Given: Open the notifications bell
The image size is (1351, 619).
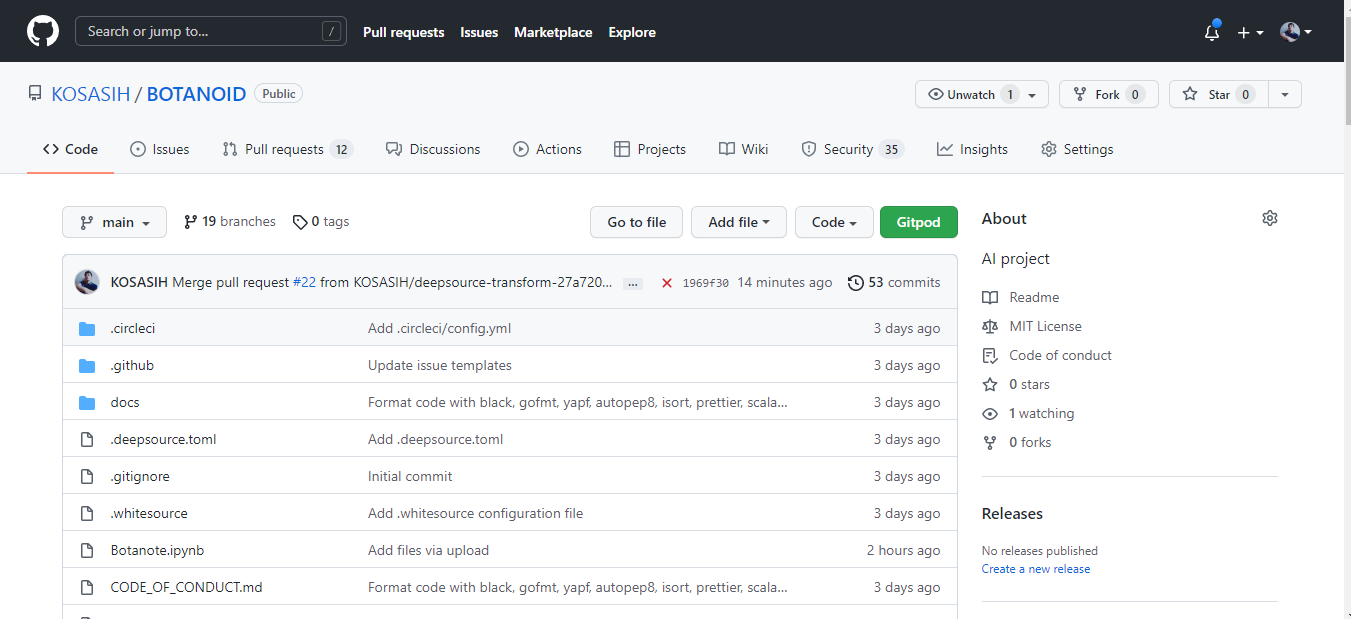Looking at the screenshot, I should point(1212,32).
